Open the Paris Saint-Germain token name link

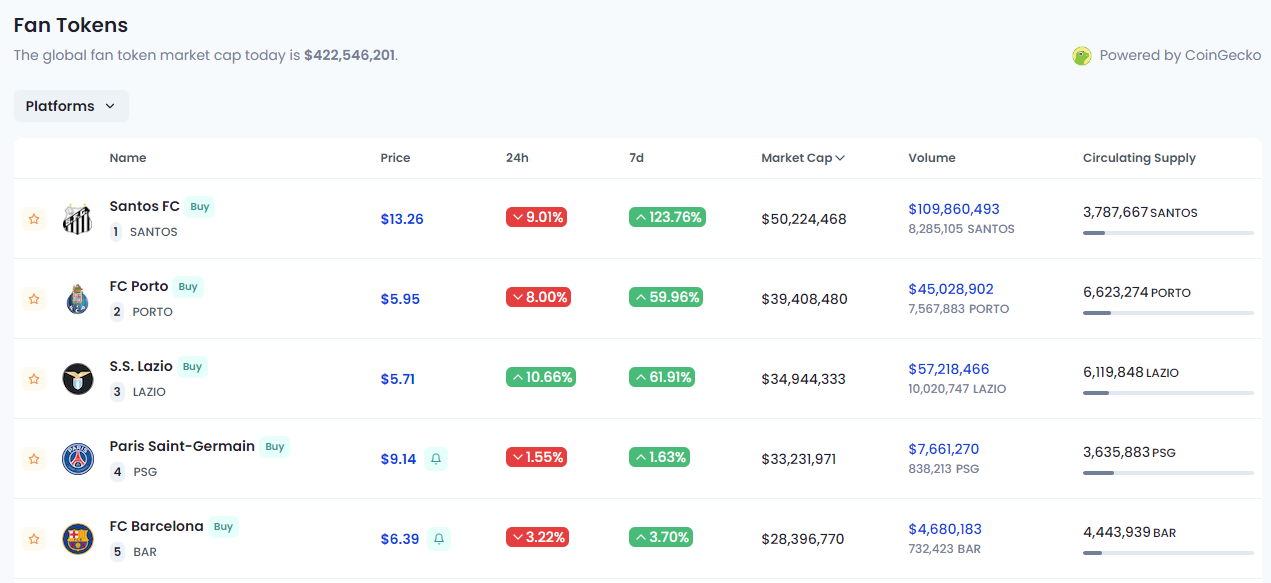click(x=182, y=446)
